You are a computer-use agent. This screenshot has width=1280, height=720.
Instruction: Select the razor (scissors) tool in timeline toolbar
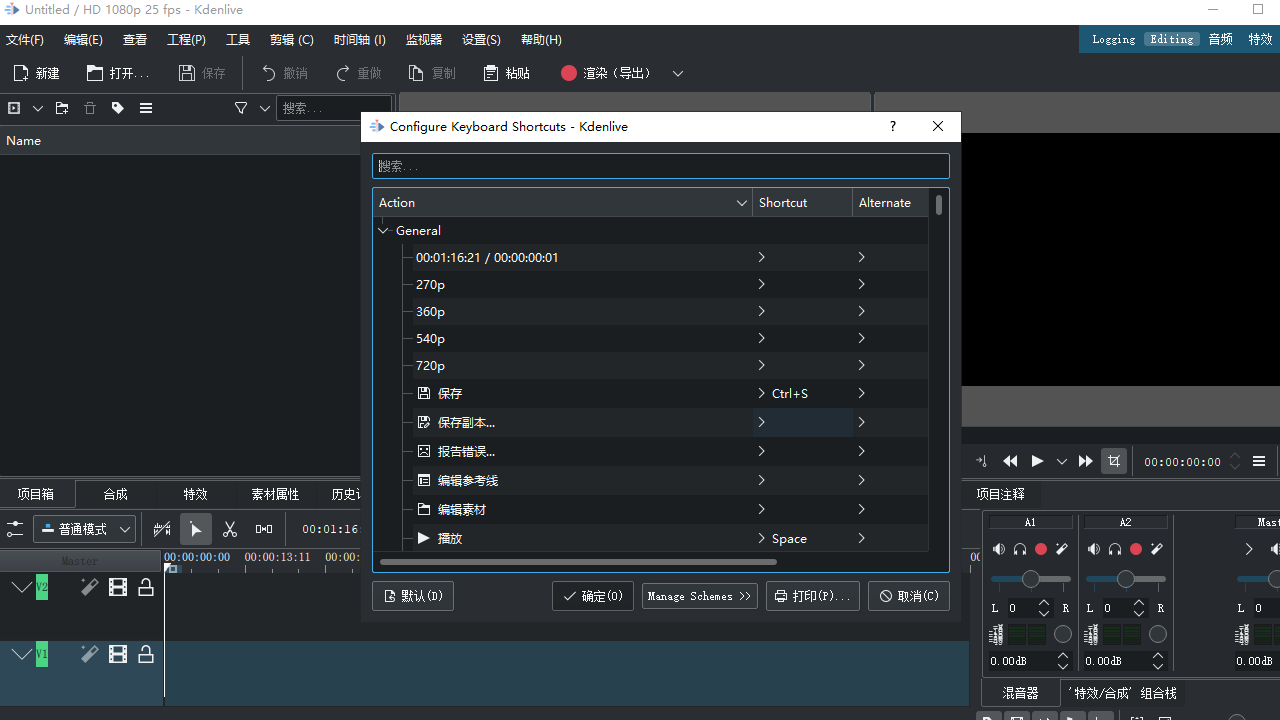230,529
